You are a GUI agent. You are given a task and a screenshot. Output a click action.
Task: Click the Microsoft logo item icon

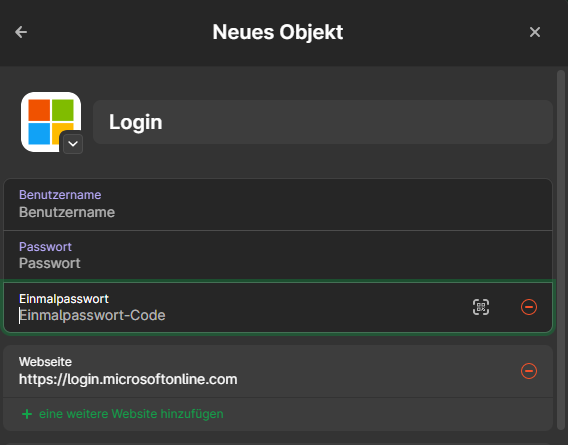point(50,121)
